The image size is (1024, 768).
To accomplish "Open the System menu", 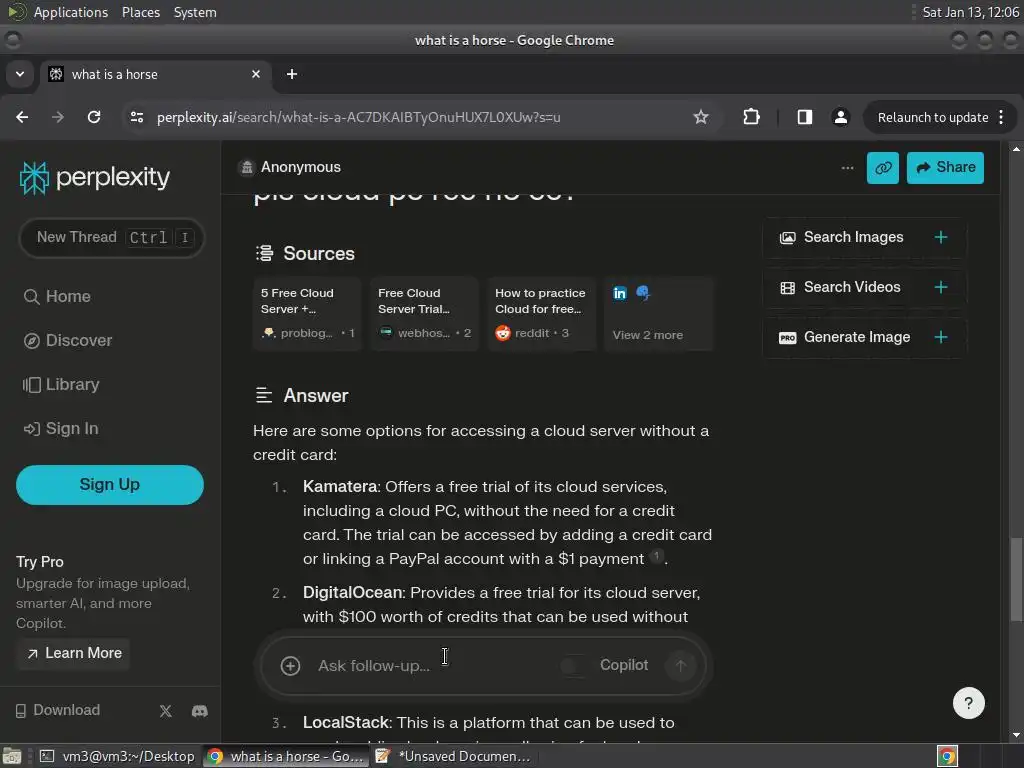I will (195, 12).
